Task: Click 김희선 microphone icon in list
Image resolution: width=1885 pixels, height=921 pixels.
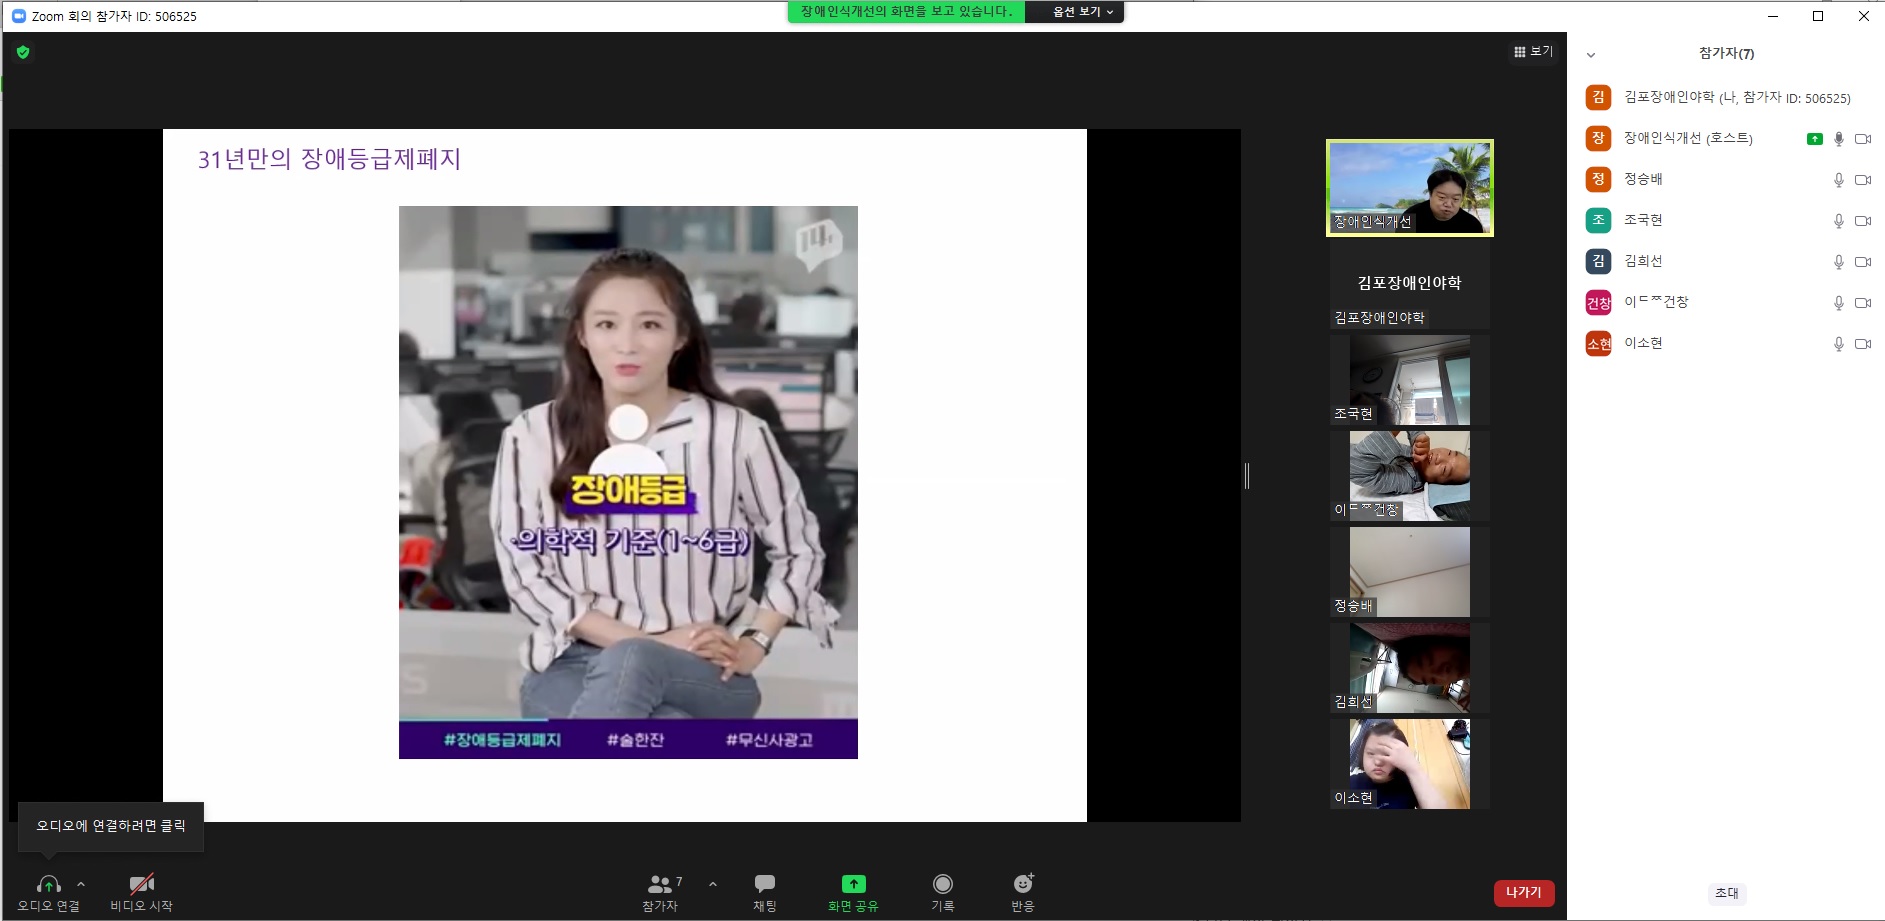Action: [1838, 262]
